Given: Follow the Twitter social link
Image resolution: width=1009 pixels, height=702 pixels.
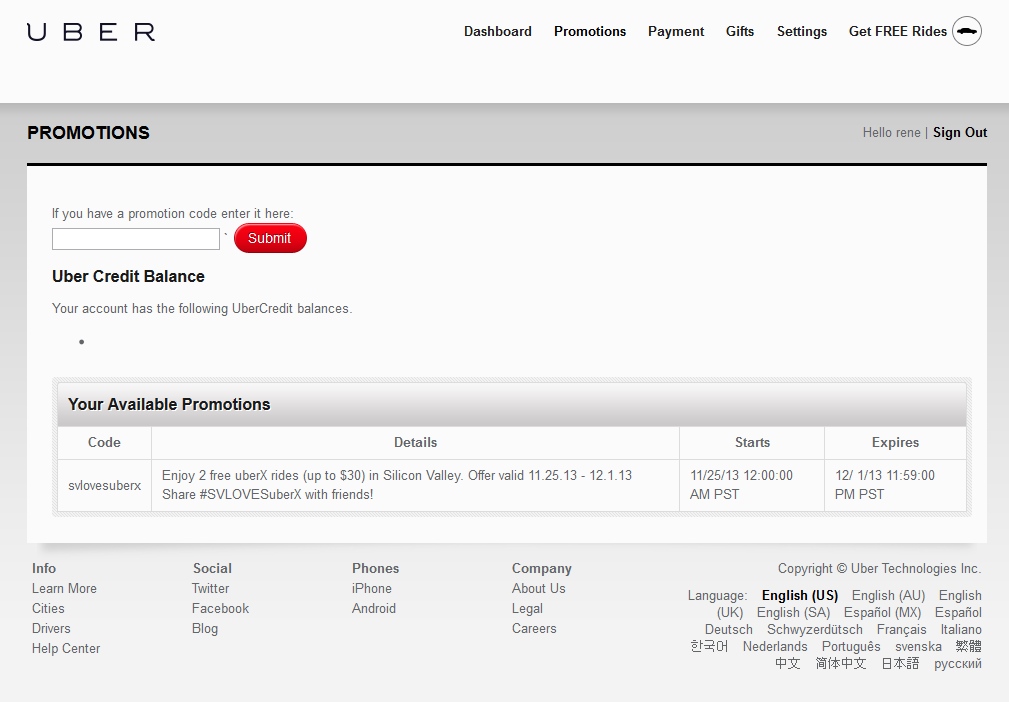Looking at the screenshot, I should (210, 588).
